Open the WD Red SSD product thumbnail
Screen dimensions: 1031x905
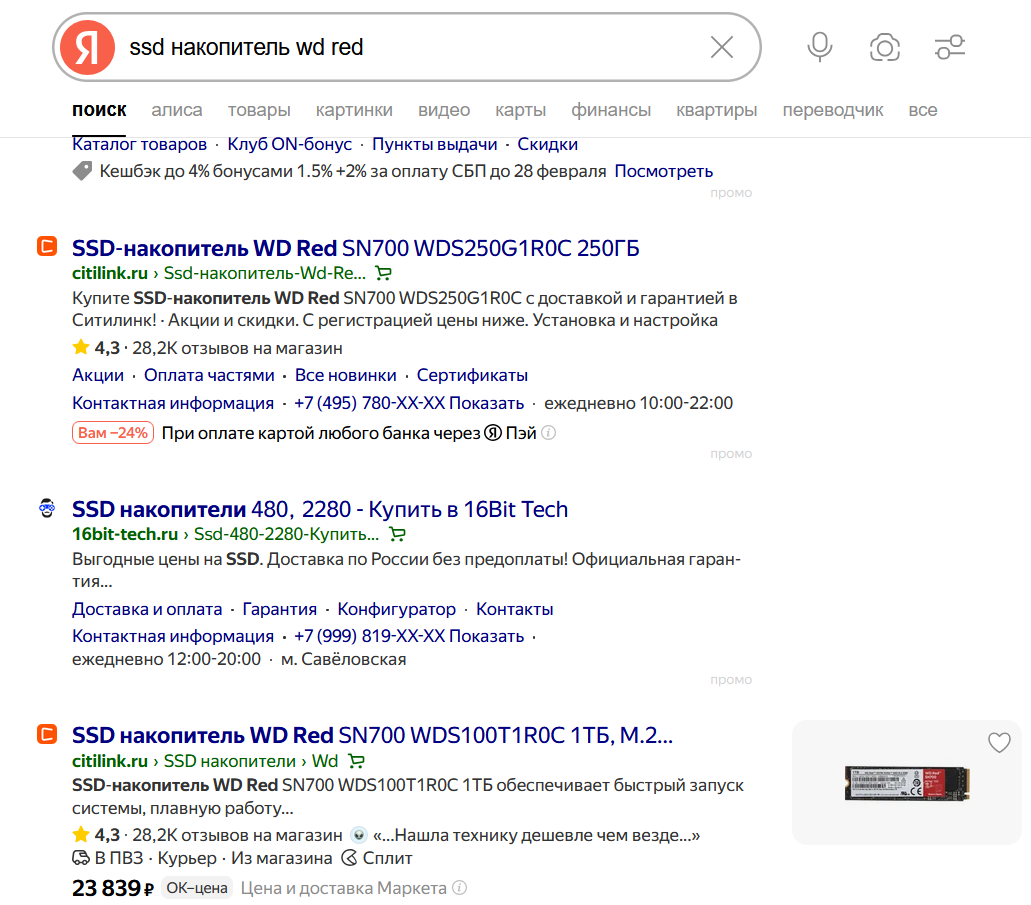tap(907, 783)
